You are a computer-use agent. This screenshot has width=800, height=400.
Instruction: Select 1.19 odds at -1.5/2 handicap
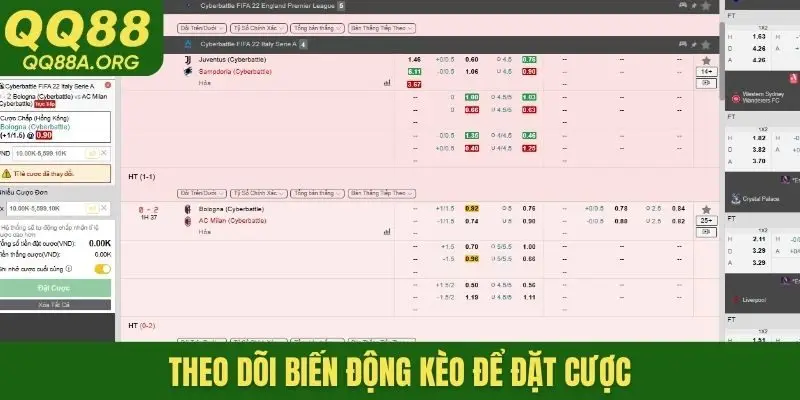coord(471,297)
